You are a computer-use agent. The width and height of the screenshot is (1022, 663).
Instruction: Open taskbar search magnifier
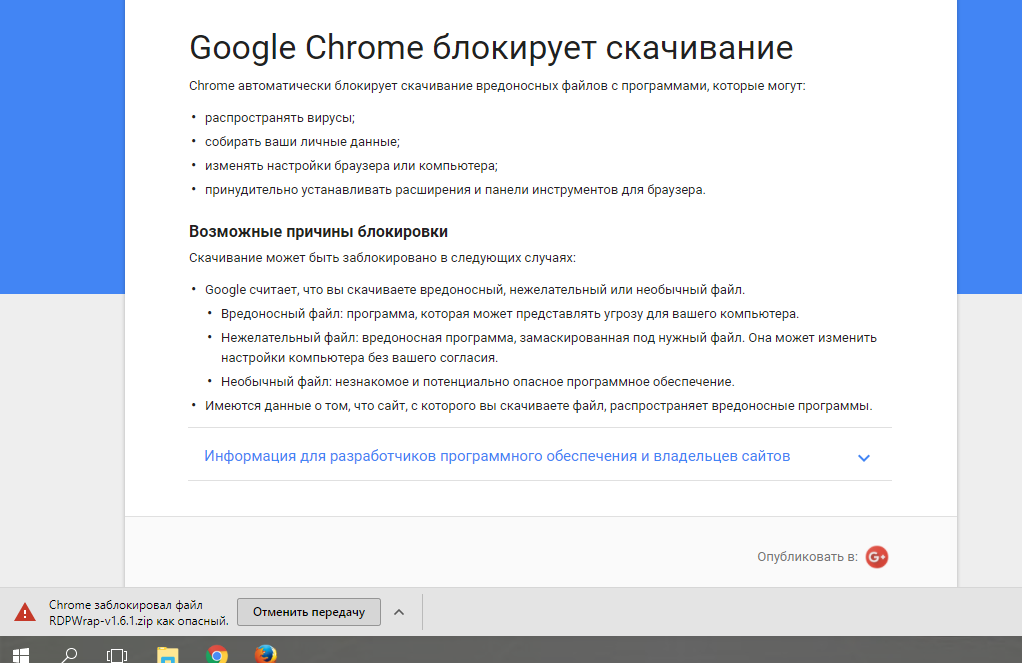point(69,655)
